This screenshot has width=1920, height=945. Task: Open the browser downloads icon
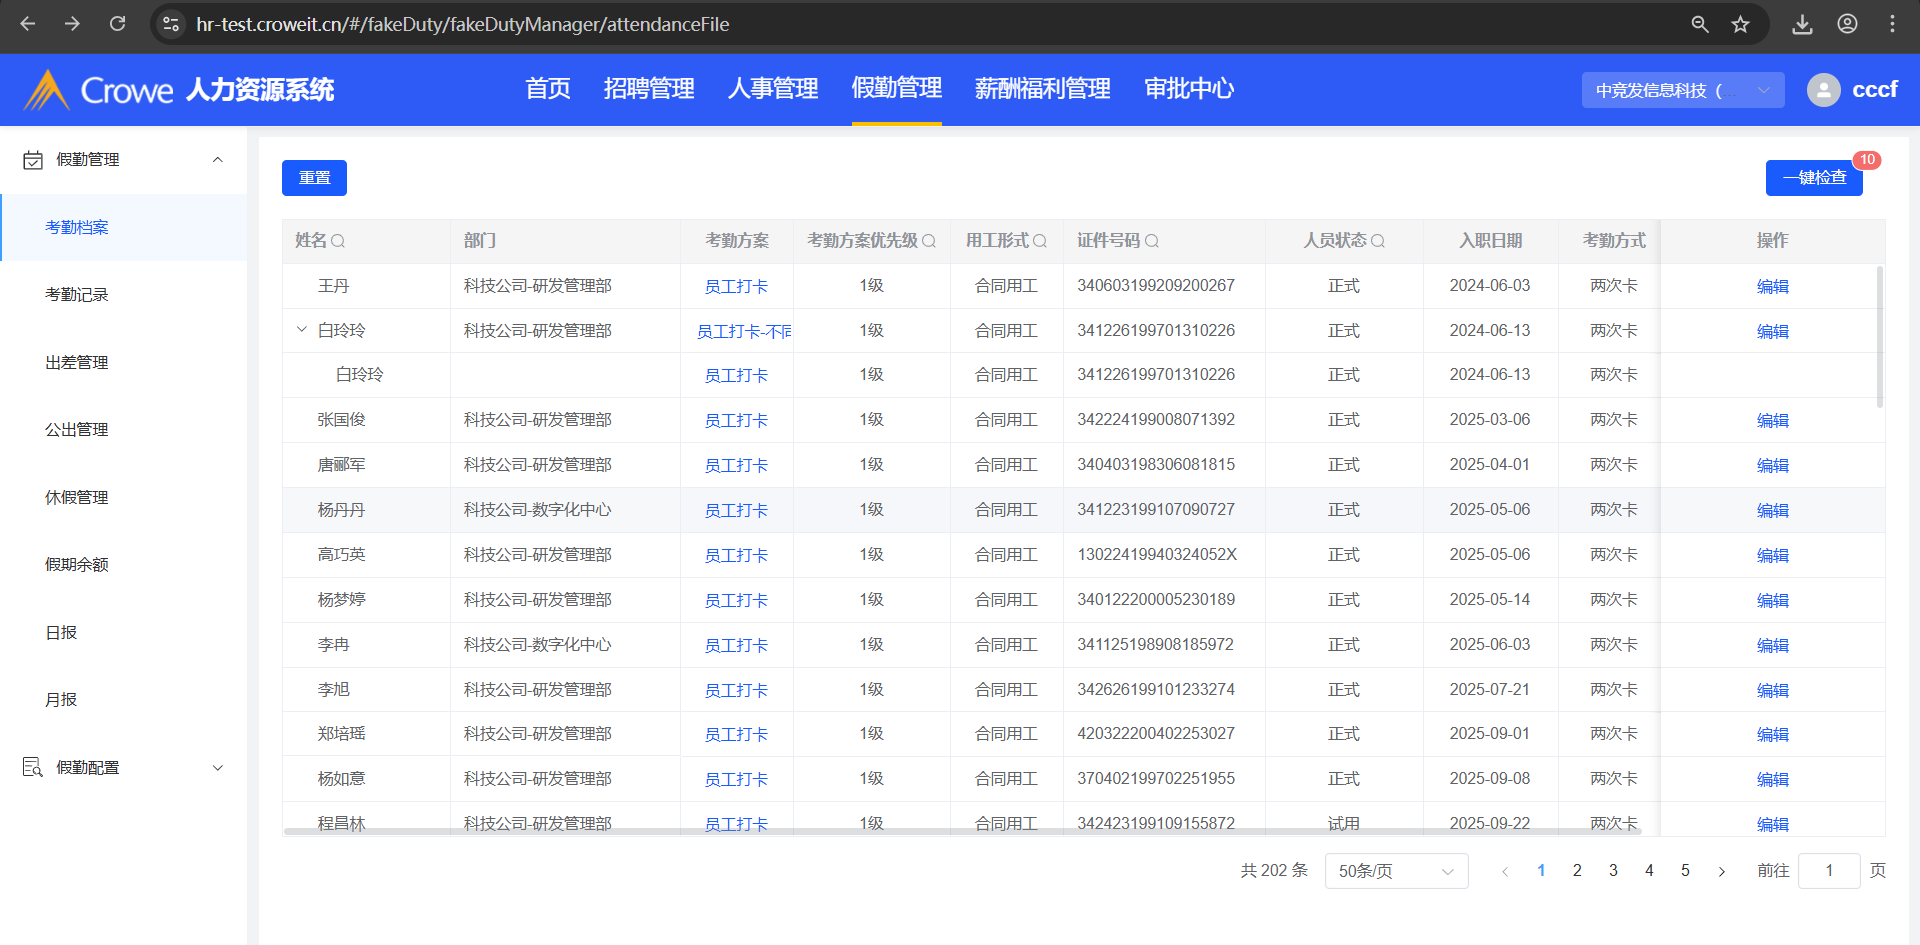(x=1802, y=24)
